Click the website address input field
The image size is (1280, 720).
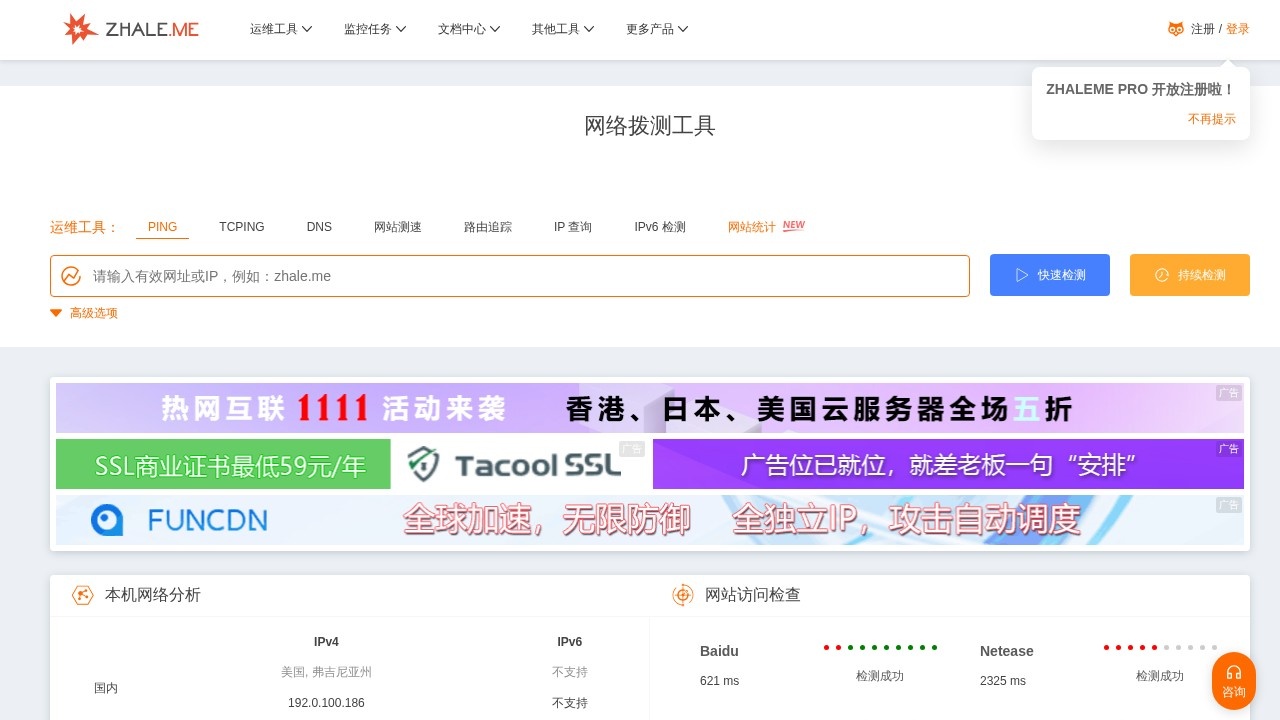click(x=500, y=276)
